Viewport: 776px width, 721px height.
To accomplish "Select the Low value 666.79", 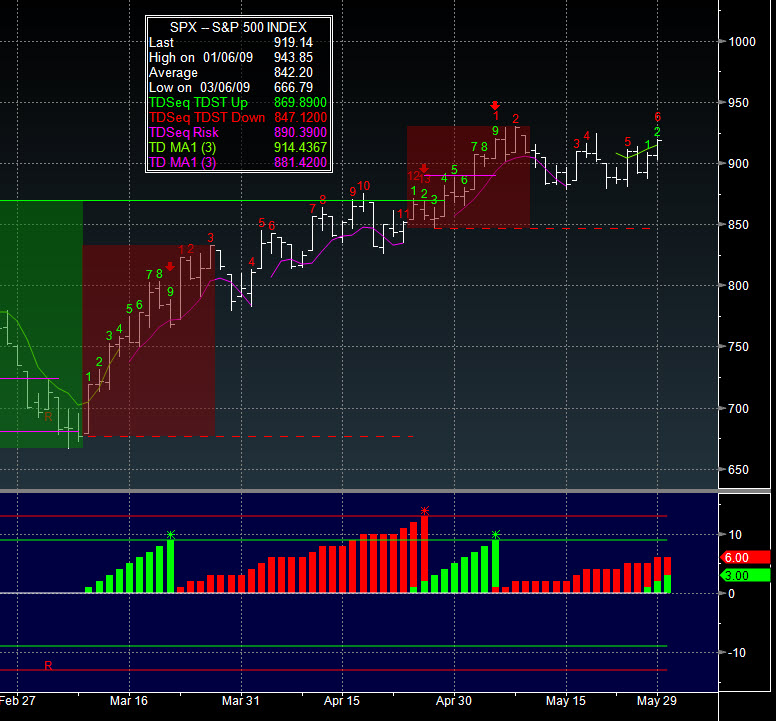I will [x=293, y=88].
